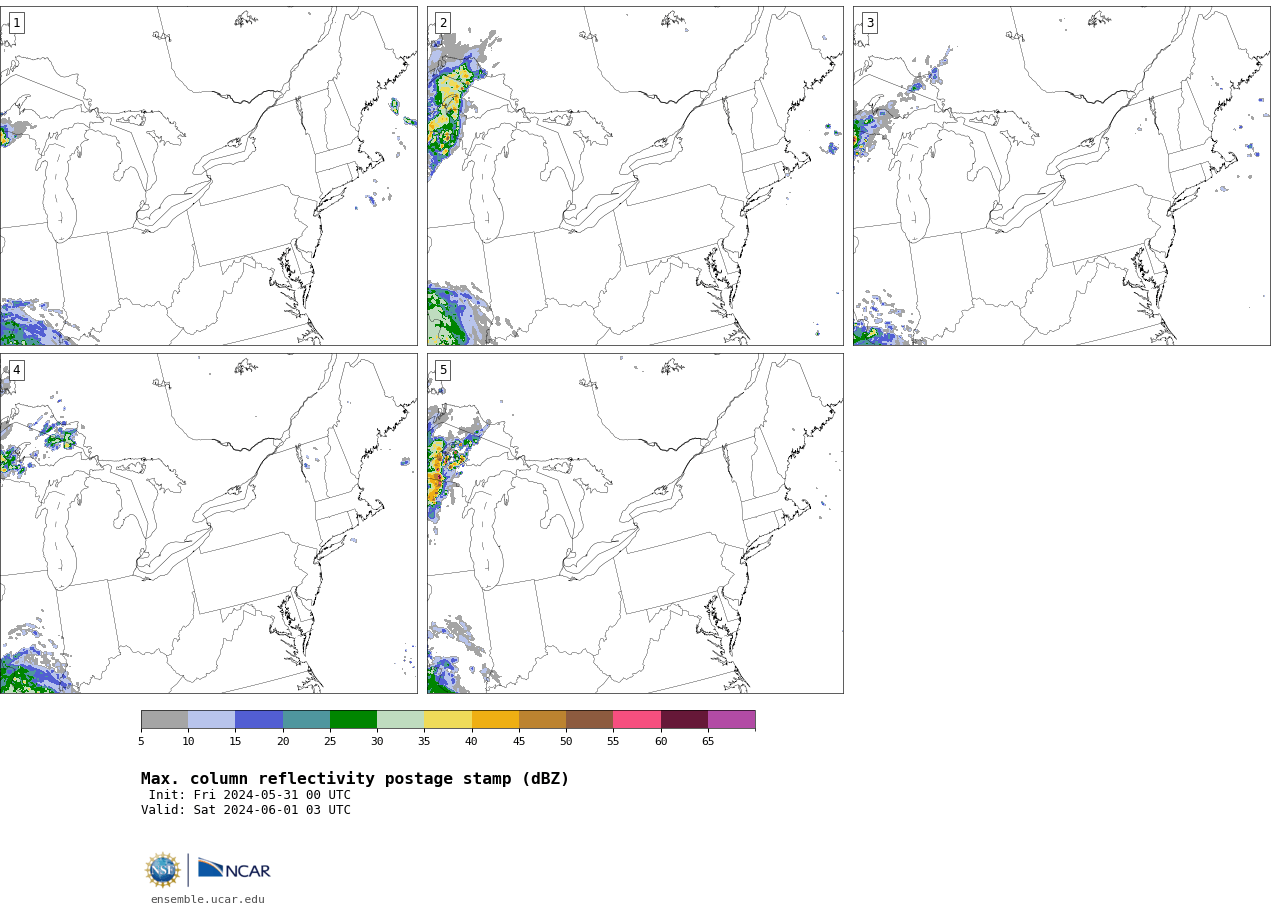Open ensemble member 4 reflectivity map
Image resolution: width=1280 pixels, height=910 pixels.
point(208,523)
